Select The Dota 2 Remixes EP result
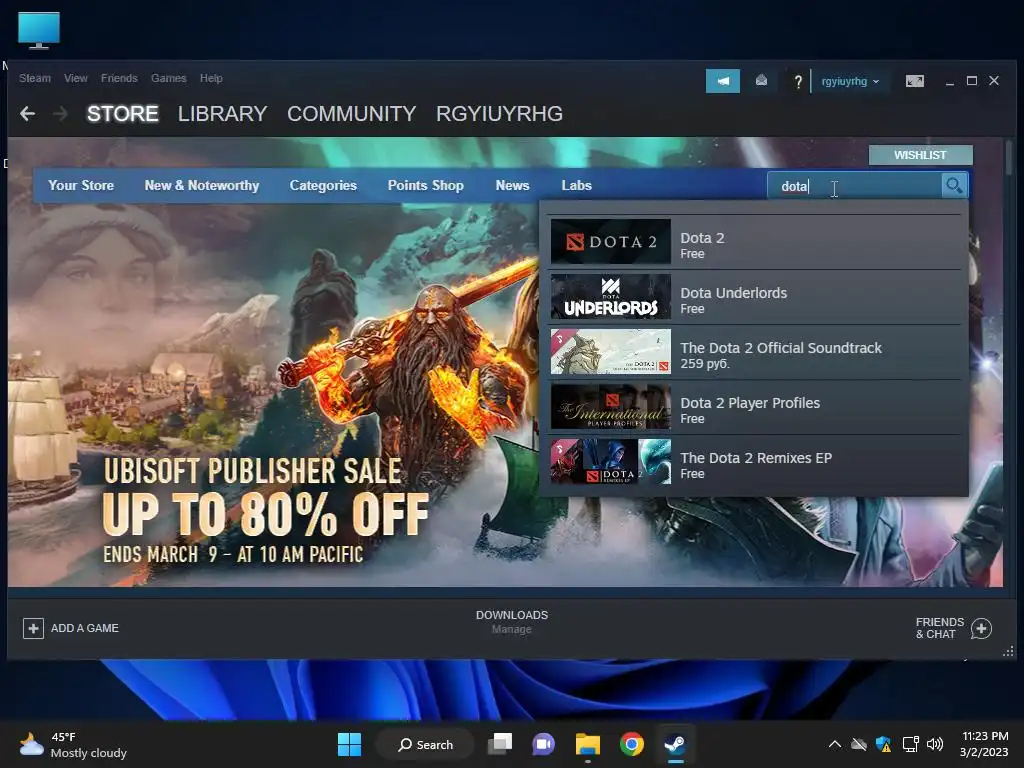 (756, 462)
